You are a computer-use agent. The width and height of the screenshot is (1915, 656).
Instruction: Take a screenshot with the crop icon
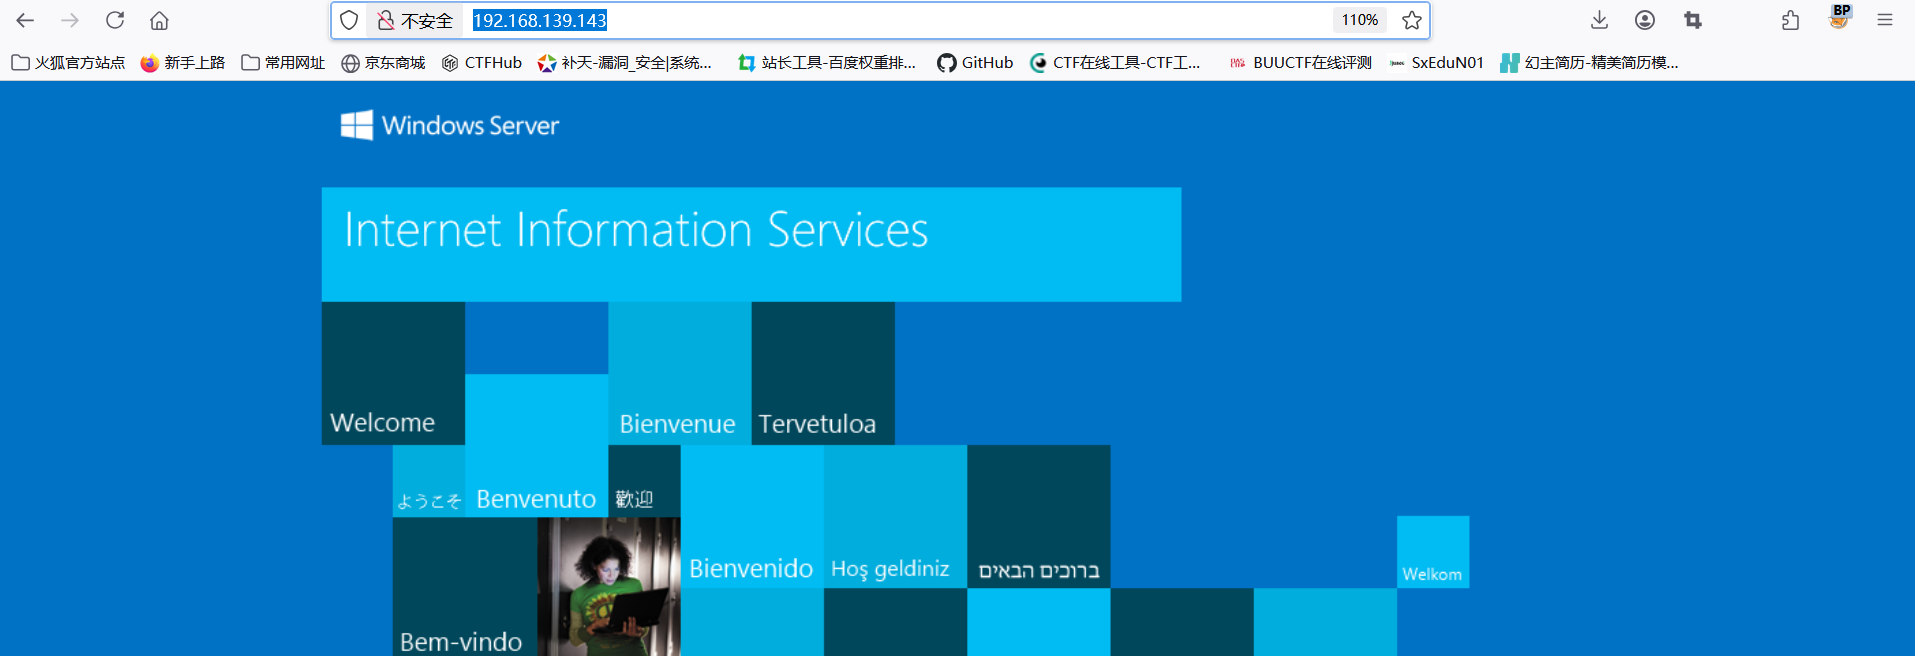pos(1692,20)
